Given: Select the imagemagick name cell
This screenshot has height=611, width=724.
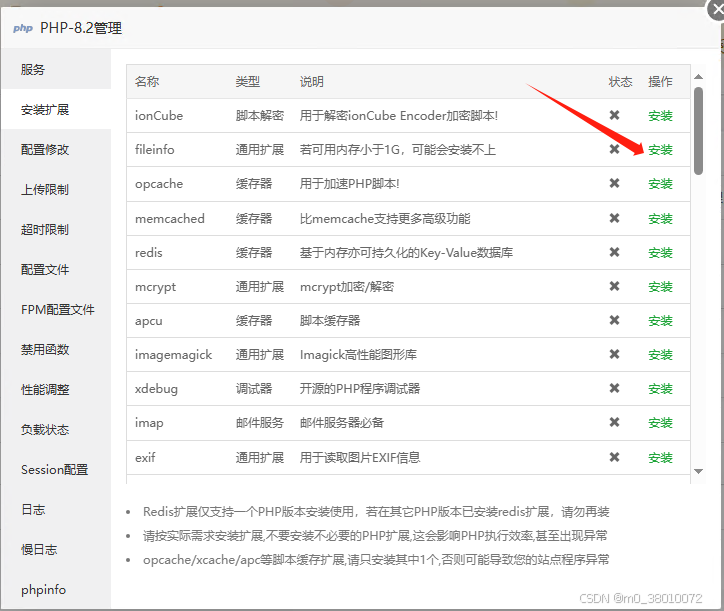Looking at the screenshot, I should [x=173, y=355].
